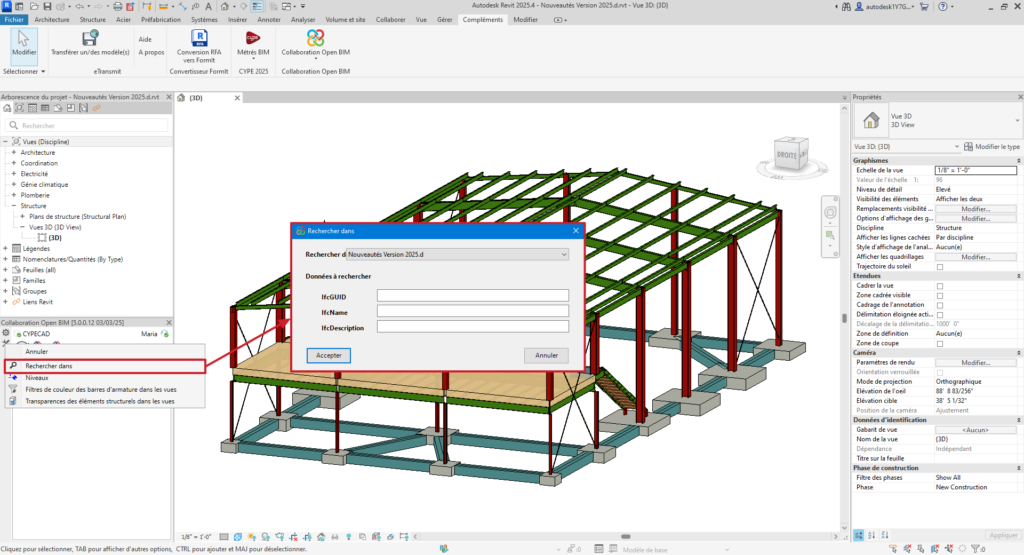1024x555 pixels.
Task: Expand the Architecture tree node
Action: click(x=14, y=152)
